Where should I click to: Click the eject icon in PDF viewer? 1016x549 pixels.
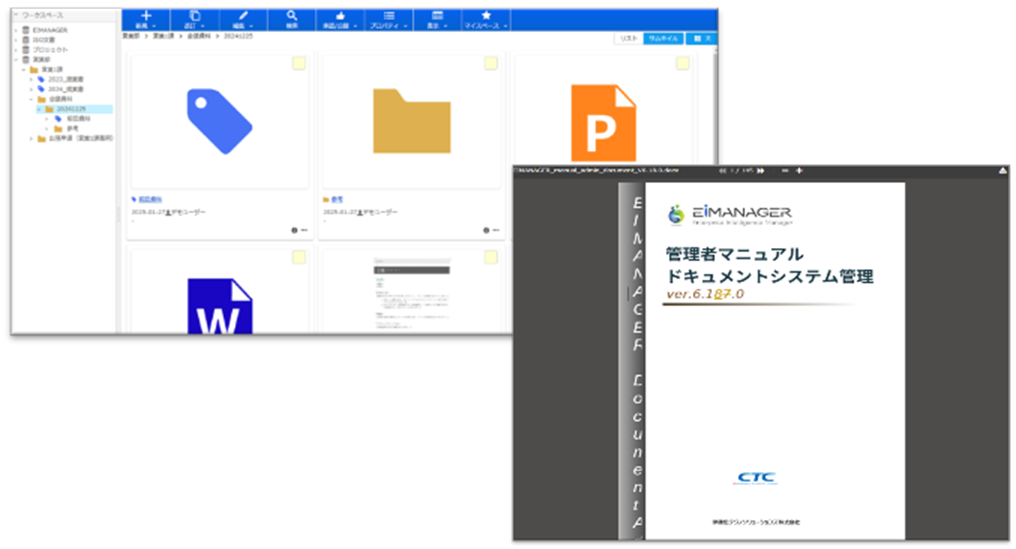(x=1003, y=170)
